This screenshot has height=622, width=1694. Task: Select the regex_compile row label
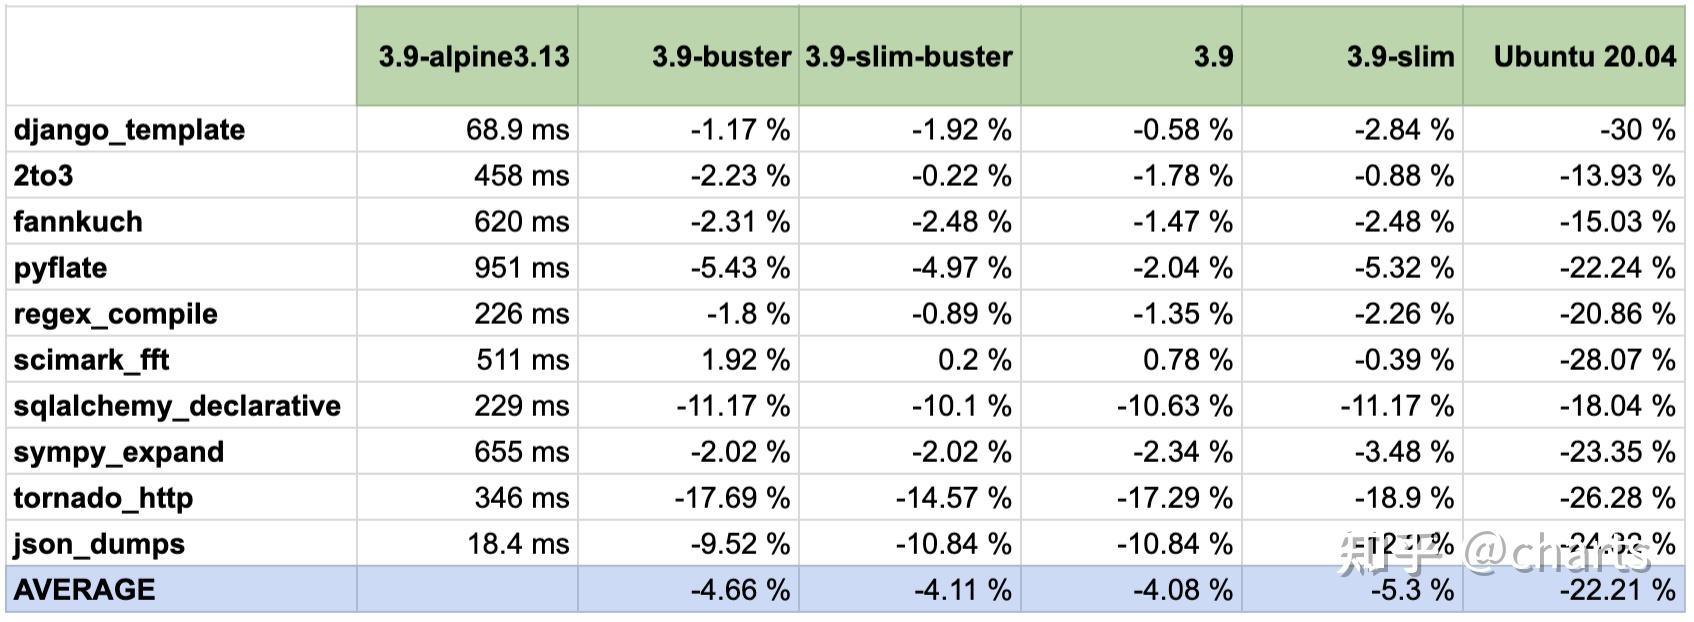pyautogui.click(x=115, y=314)
